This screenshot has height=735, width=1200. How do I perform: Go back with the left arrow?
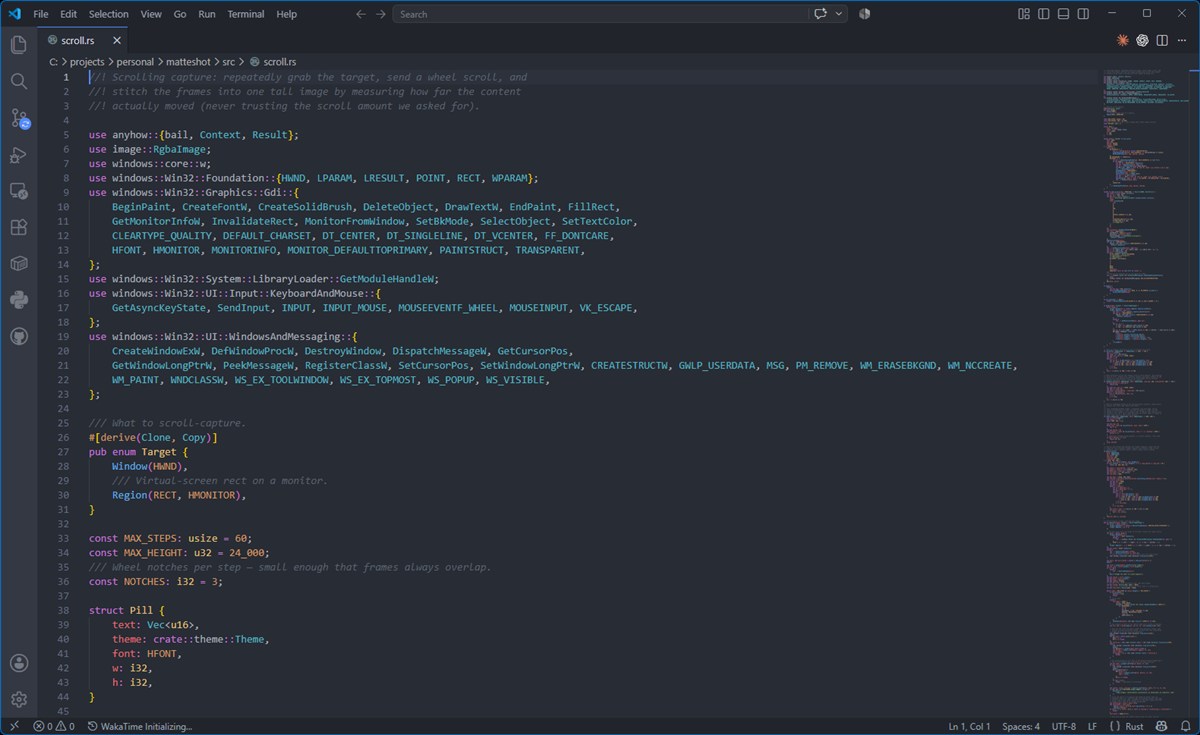pos(361,14)
